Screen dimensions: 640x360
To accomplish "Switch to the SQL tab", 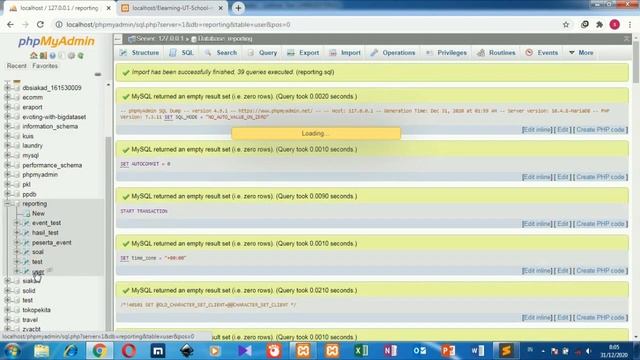I will pos(182,53).
